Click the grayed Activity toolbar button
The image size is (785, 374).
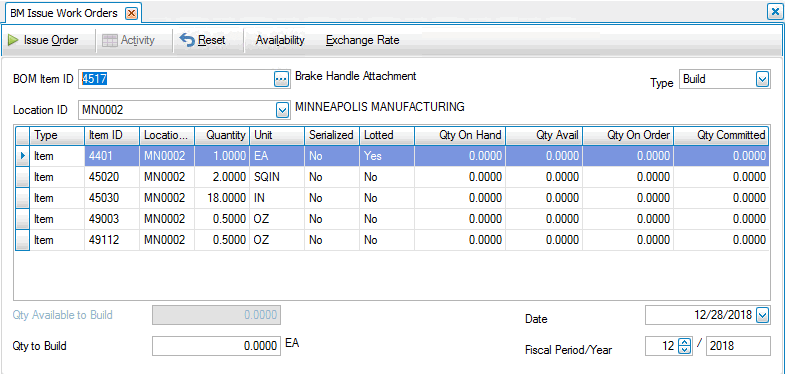129,40
